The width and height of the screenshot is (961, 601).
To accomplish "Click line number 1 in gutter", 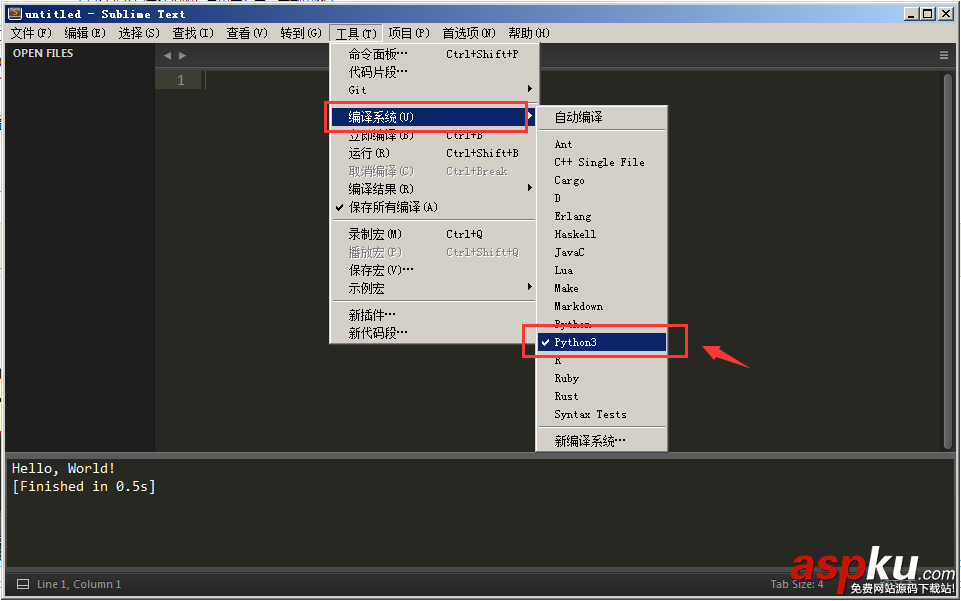I will [x=180, y=80].
